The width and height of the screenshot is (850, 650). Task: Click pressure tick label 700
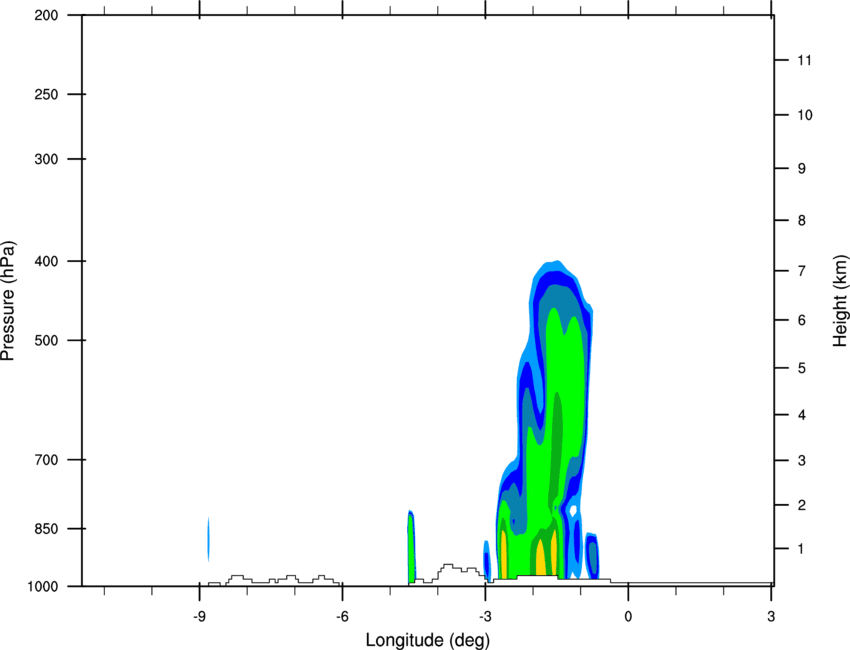tap(47, 460)
